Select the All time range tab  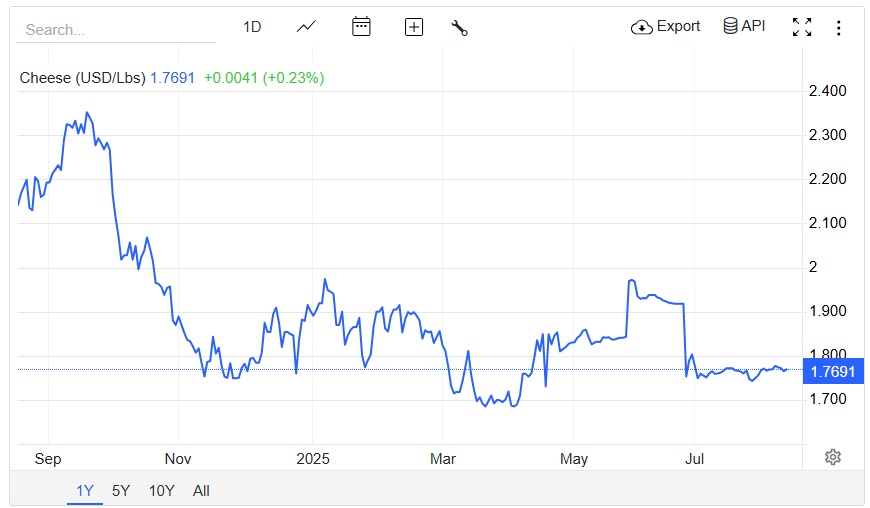tap(201, 491)
